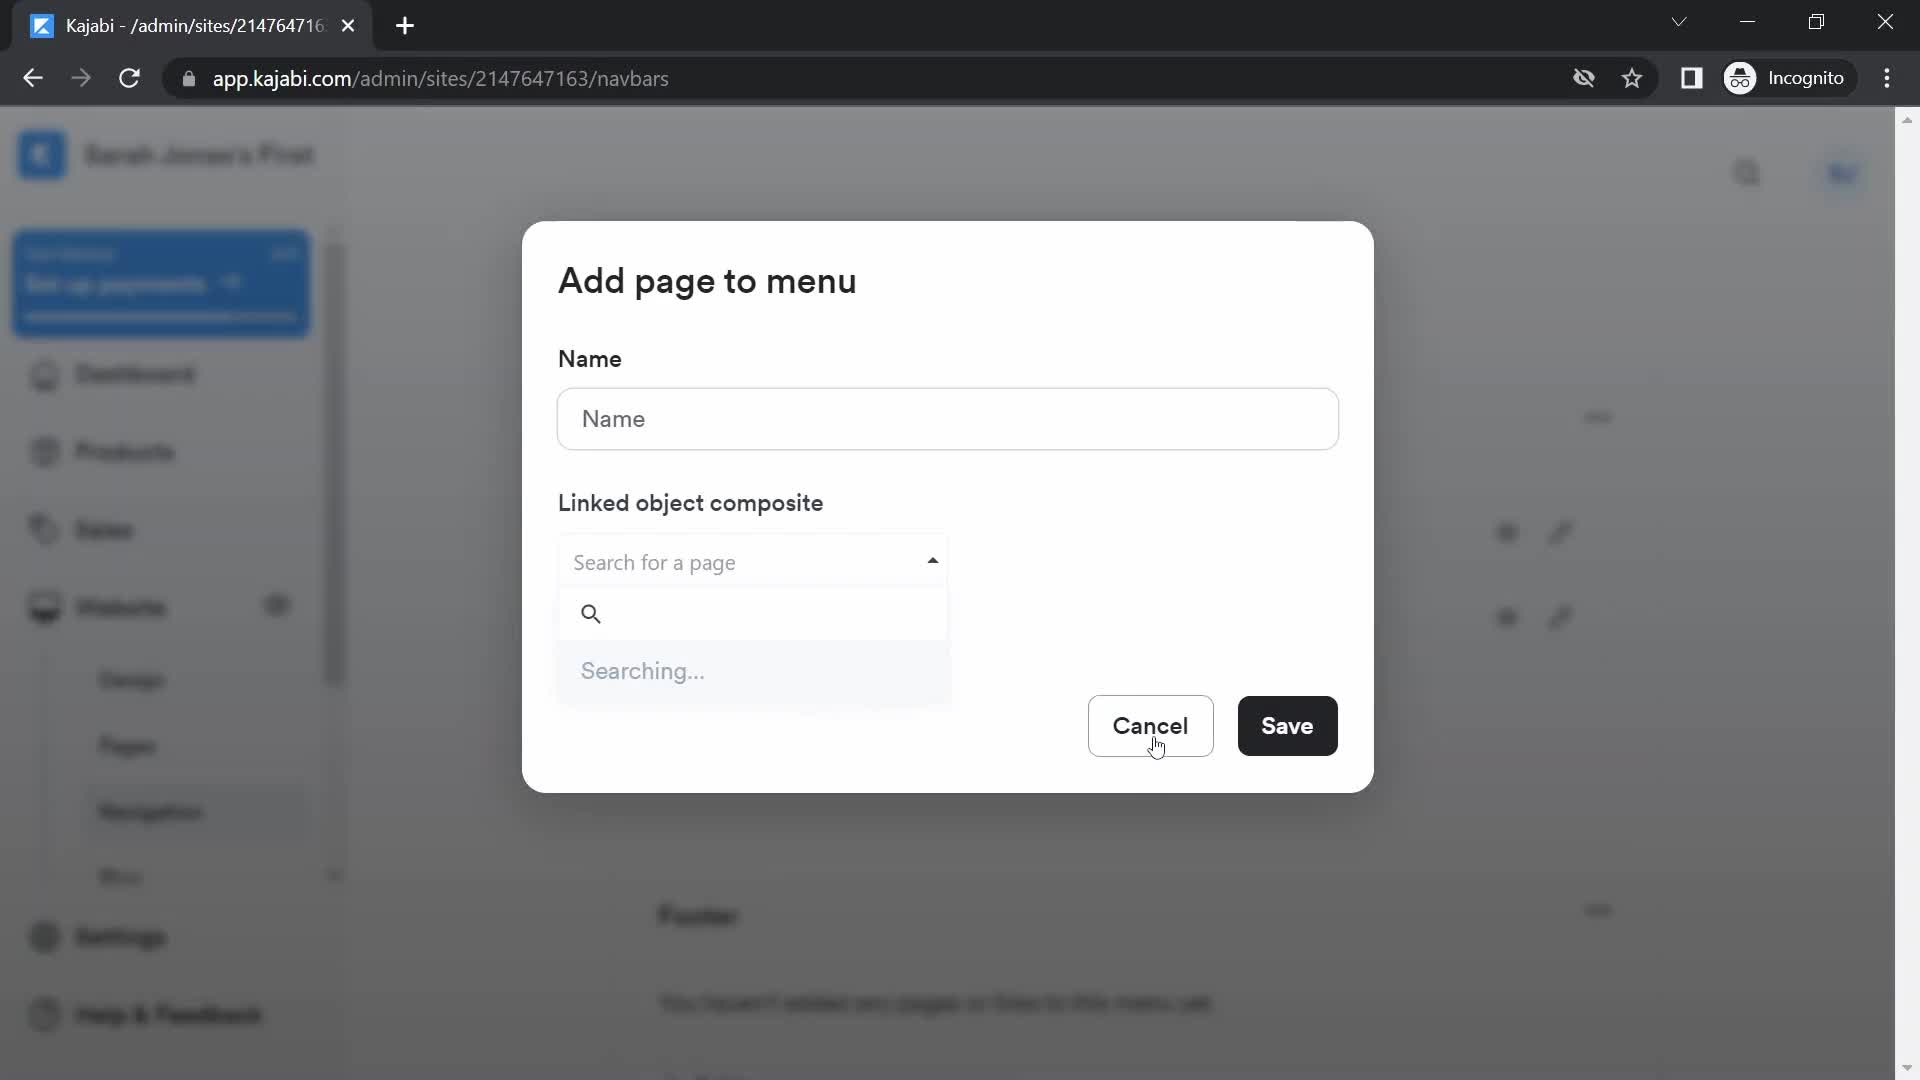
Task: Click the Cancel button
Action: point(1149,725)
